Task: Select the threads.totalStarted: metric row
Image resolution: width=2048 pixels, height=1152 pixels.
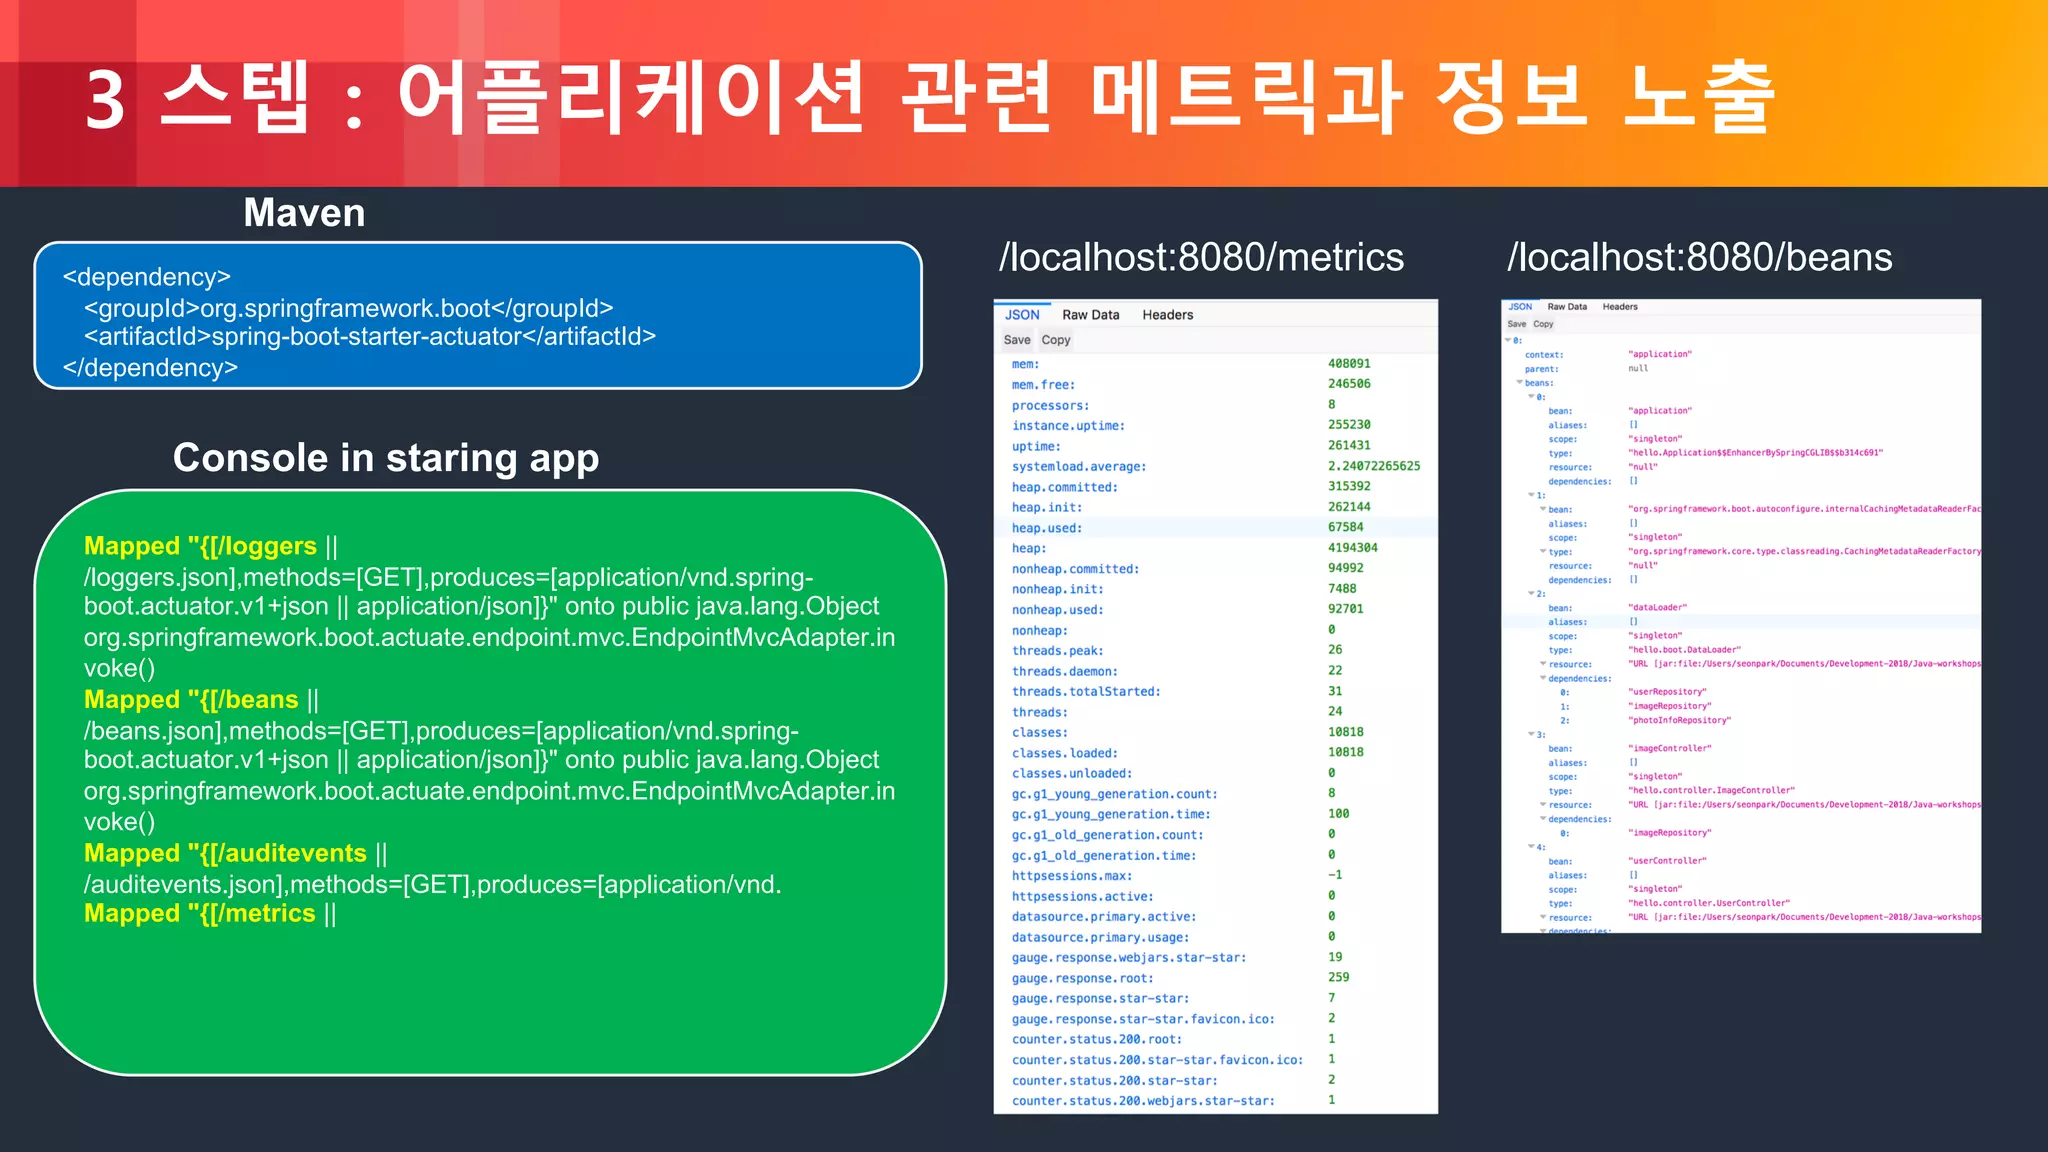Action: pos(1215,691)
